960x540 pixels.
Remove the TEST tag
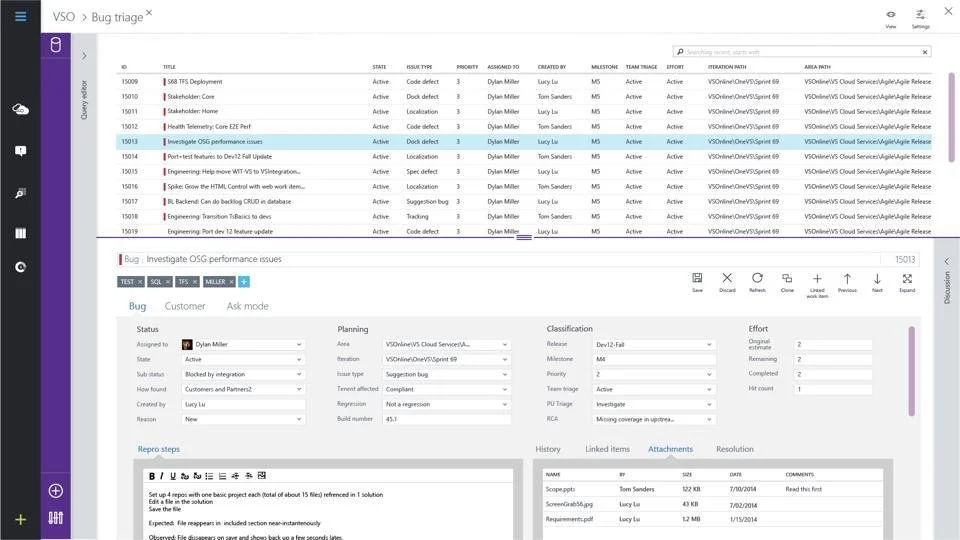click(140, 282)
